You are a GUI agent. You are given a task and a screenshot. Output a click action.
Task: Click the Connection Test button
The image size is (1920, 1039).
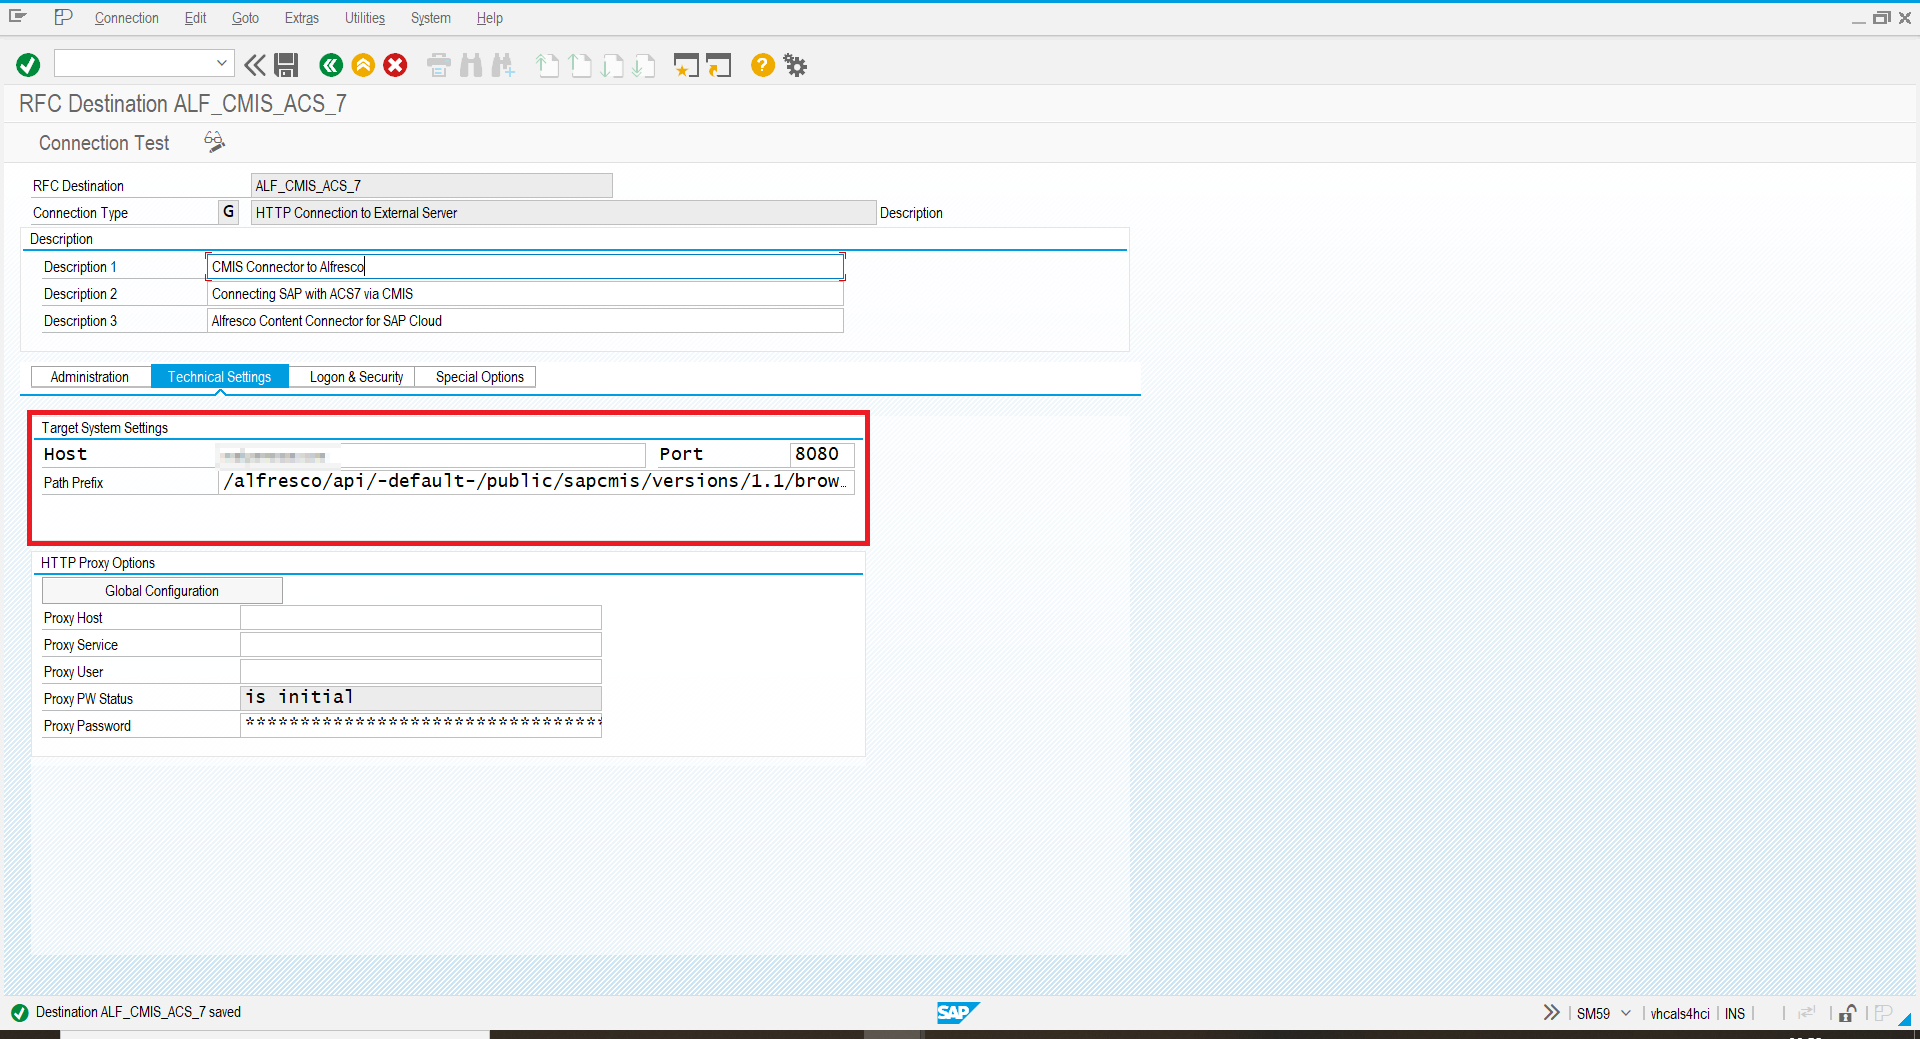[x=104, y=143]
